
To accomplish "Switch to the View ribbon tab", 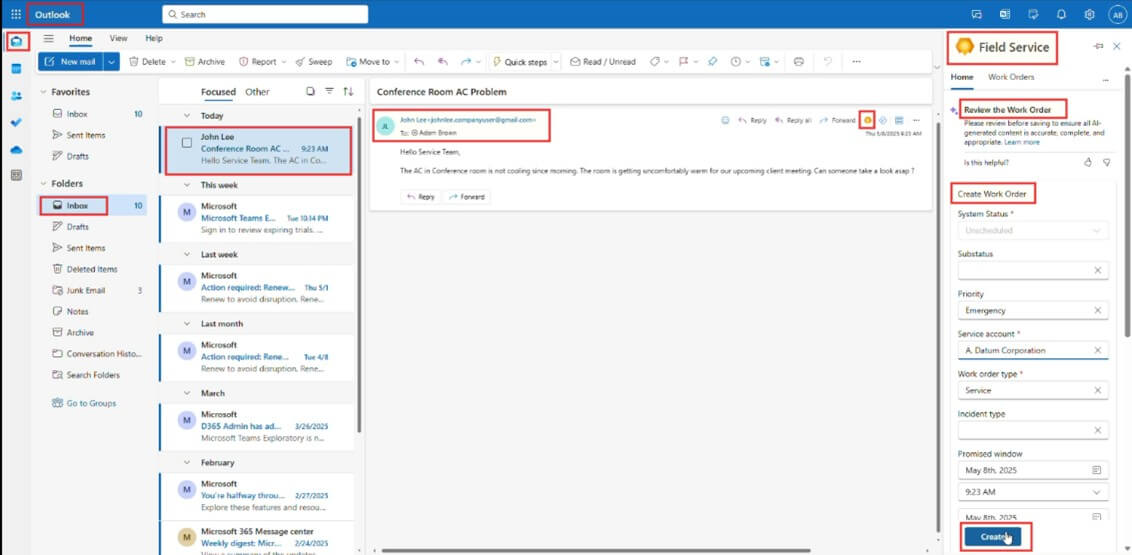I will click(118, 38).
